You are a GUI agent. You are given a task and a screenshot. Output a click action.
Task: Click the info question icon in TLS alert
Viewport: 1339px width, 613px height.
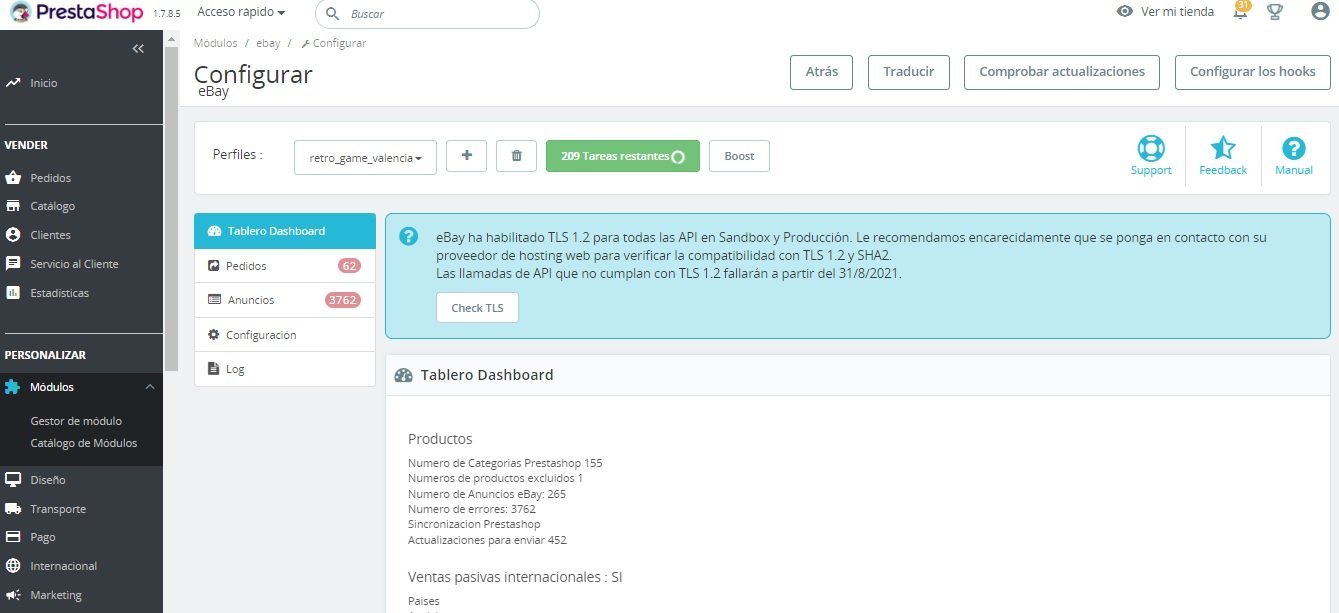408,237
